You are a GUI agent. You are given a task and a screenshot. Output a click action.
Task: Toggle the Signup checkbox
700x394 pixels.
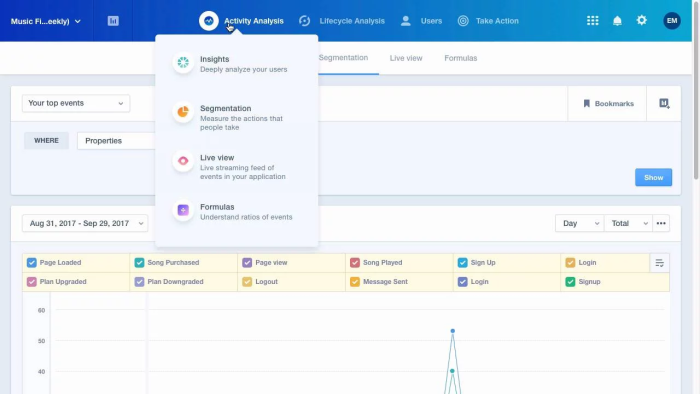pyautogui.click(x=570, y=282)
